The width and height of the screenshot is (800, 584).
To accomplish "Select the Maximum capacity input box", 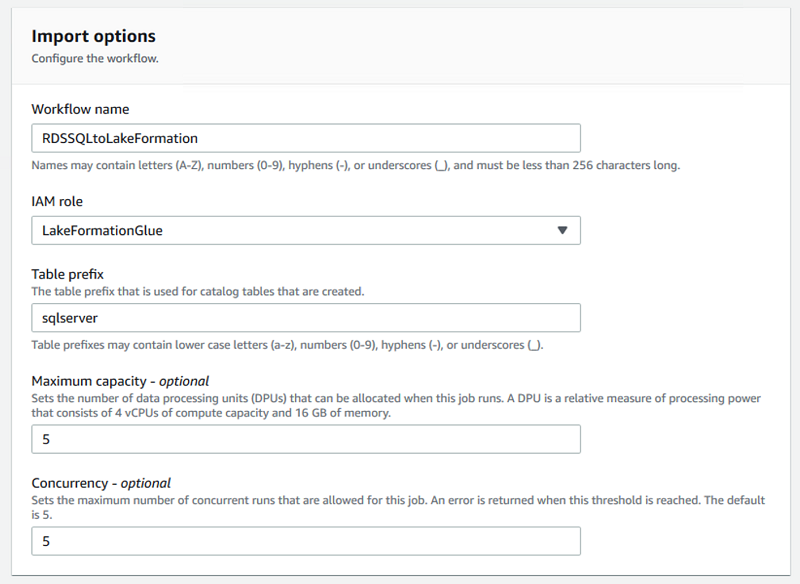I will pyautogui.click(x=306, y=439).
